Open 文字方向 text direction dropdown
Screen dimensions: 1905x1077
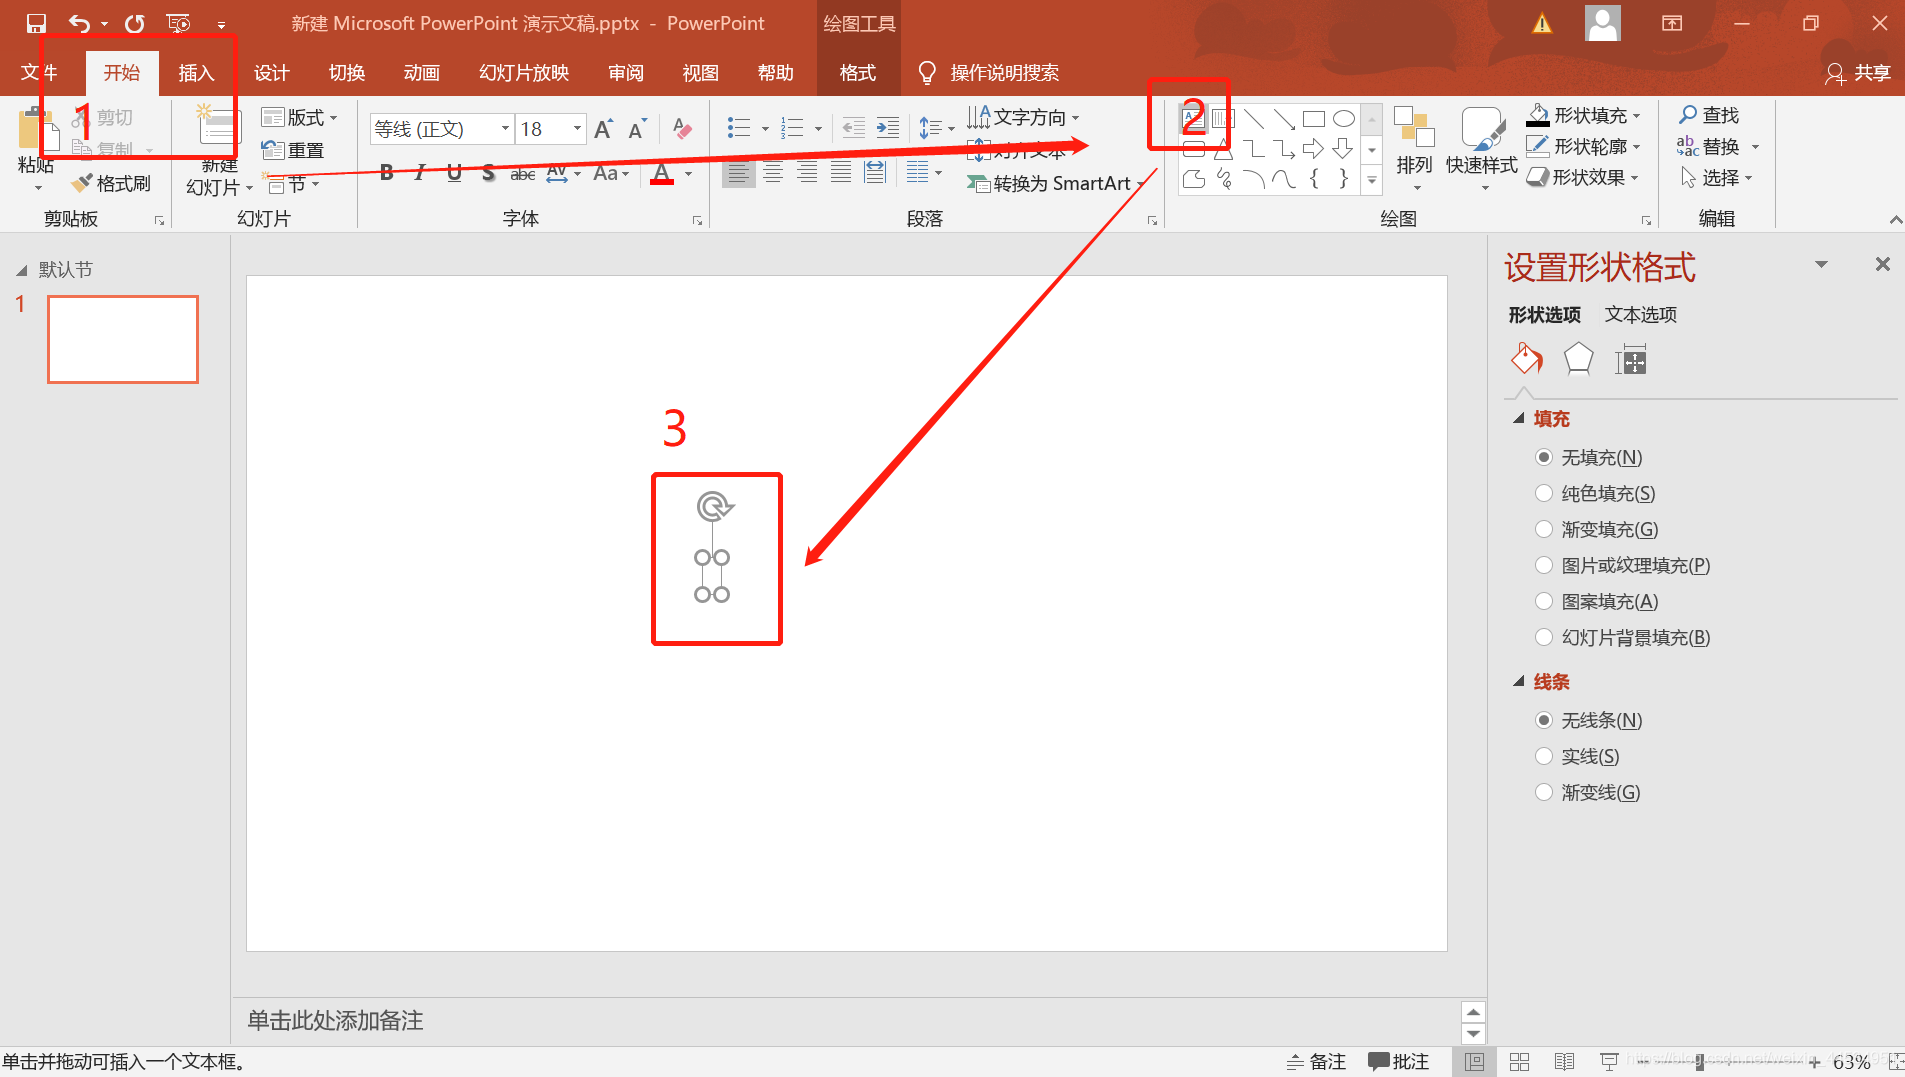pyautogui.click(x=1023, y=117)
